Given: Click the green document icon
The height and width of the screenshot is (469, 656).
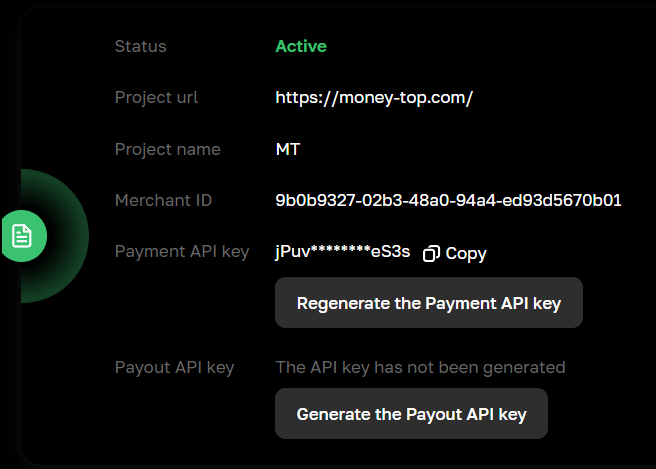Looking at the screenshot, I should (22, 236).
